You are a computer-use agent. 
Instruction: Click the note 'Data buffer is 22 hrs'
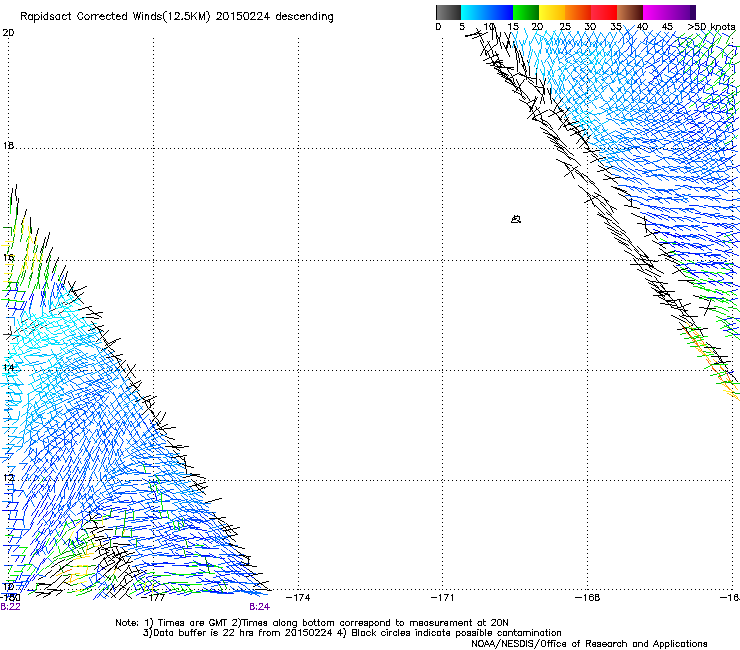[205, 633]
